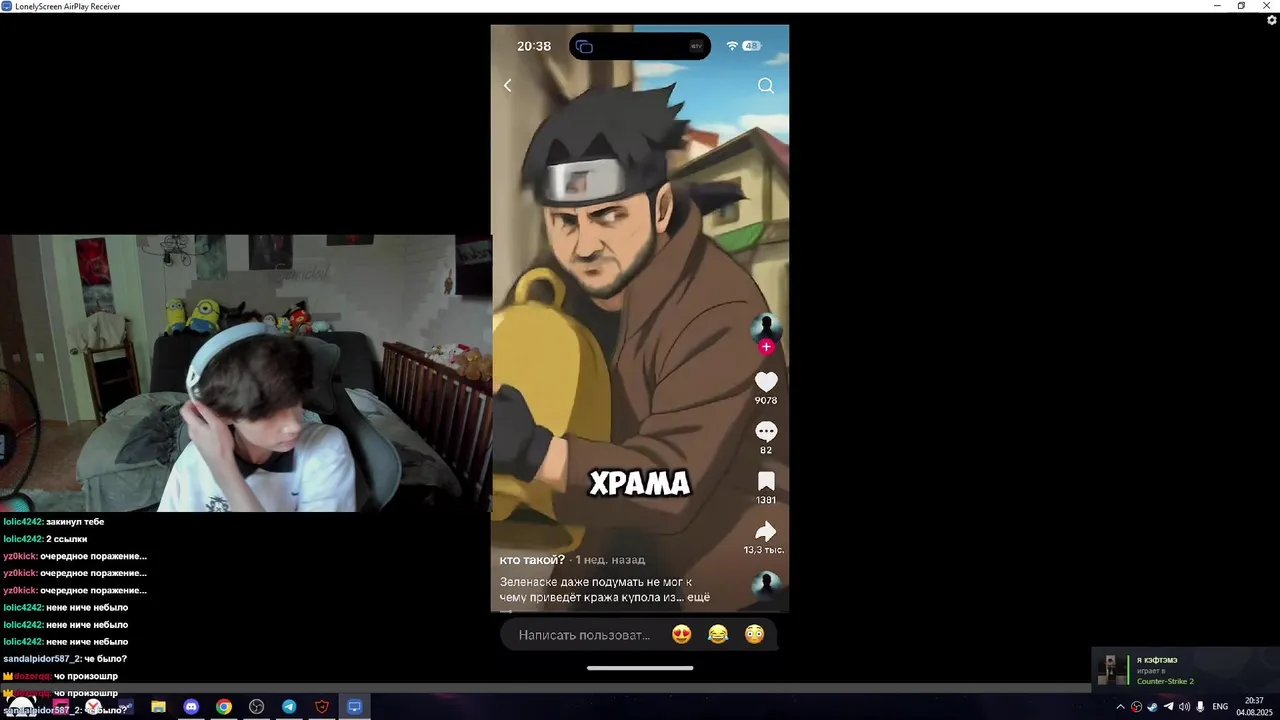Click the home indicator bar under the phone screen

[x=640, y=668]
